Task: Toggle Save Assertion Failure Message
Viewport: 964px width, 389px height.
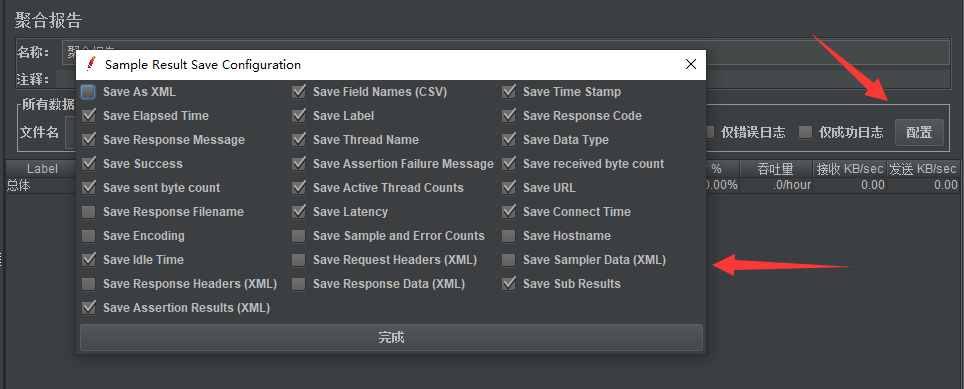Action: tap(299, 164)
